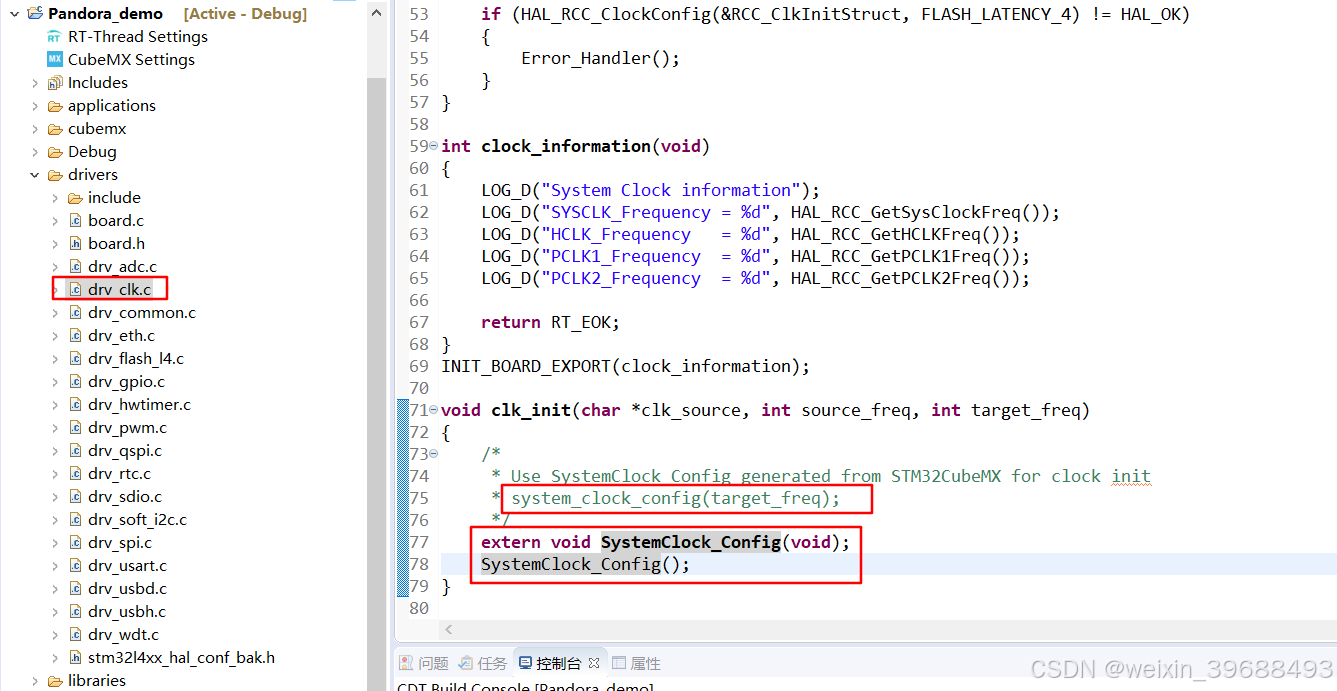Select the 控制台 (Console) tab
Viewport: 1337px width, 691px height.
[x=559, y=663]
